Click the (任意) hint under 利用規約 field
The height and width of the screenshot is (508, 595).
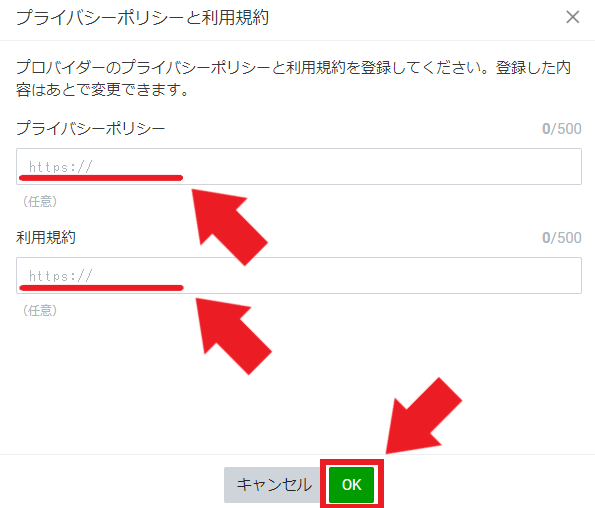pos(40,310)
